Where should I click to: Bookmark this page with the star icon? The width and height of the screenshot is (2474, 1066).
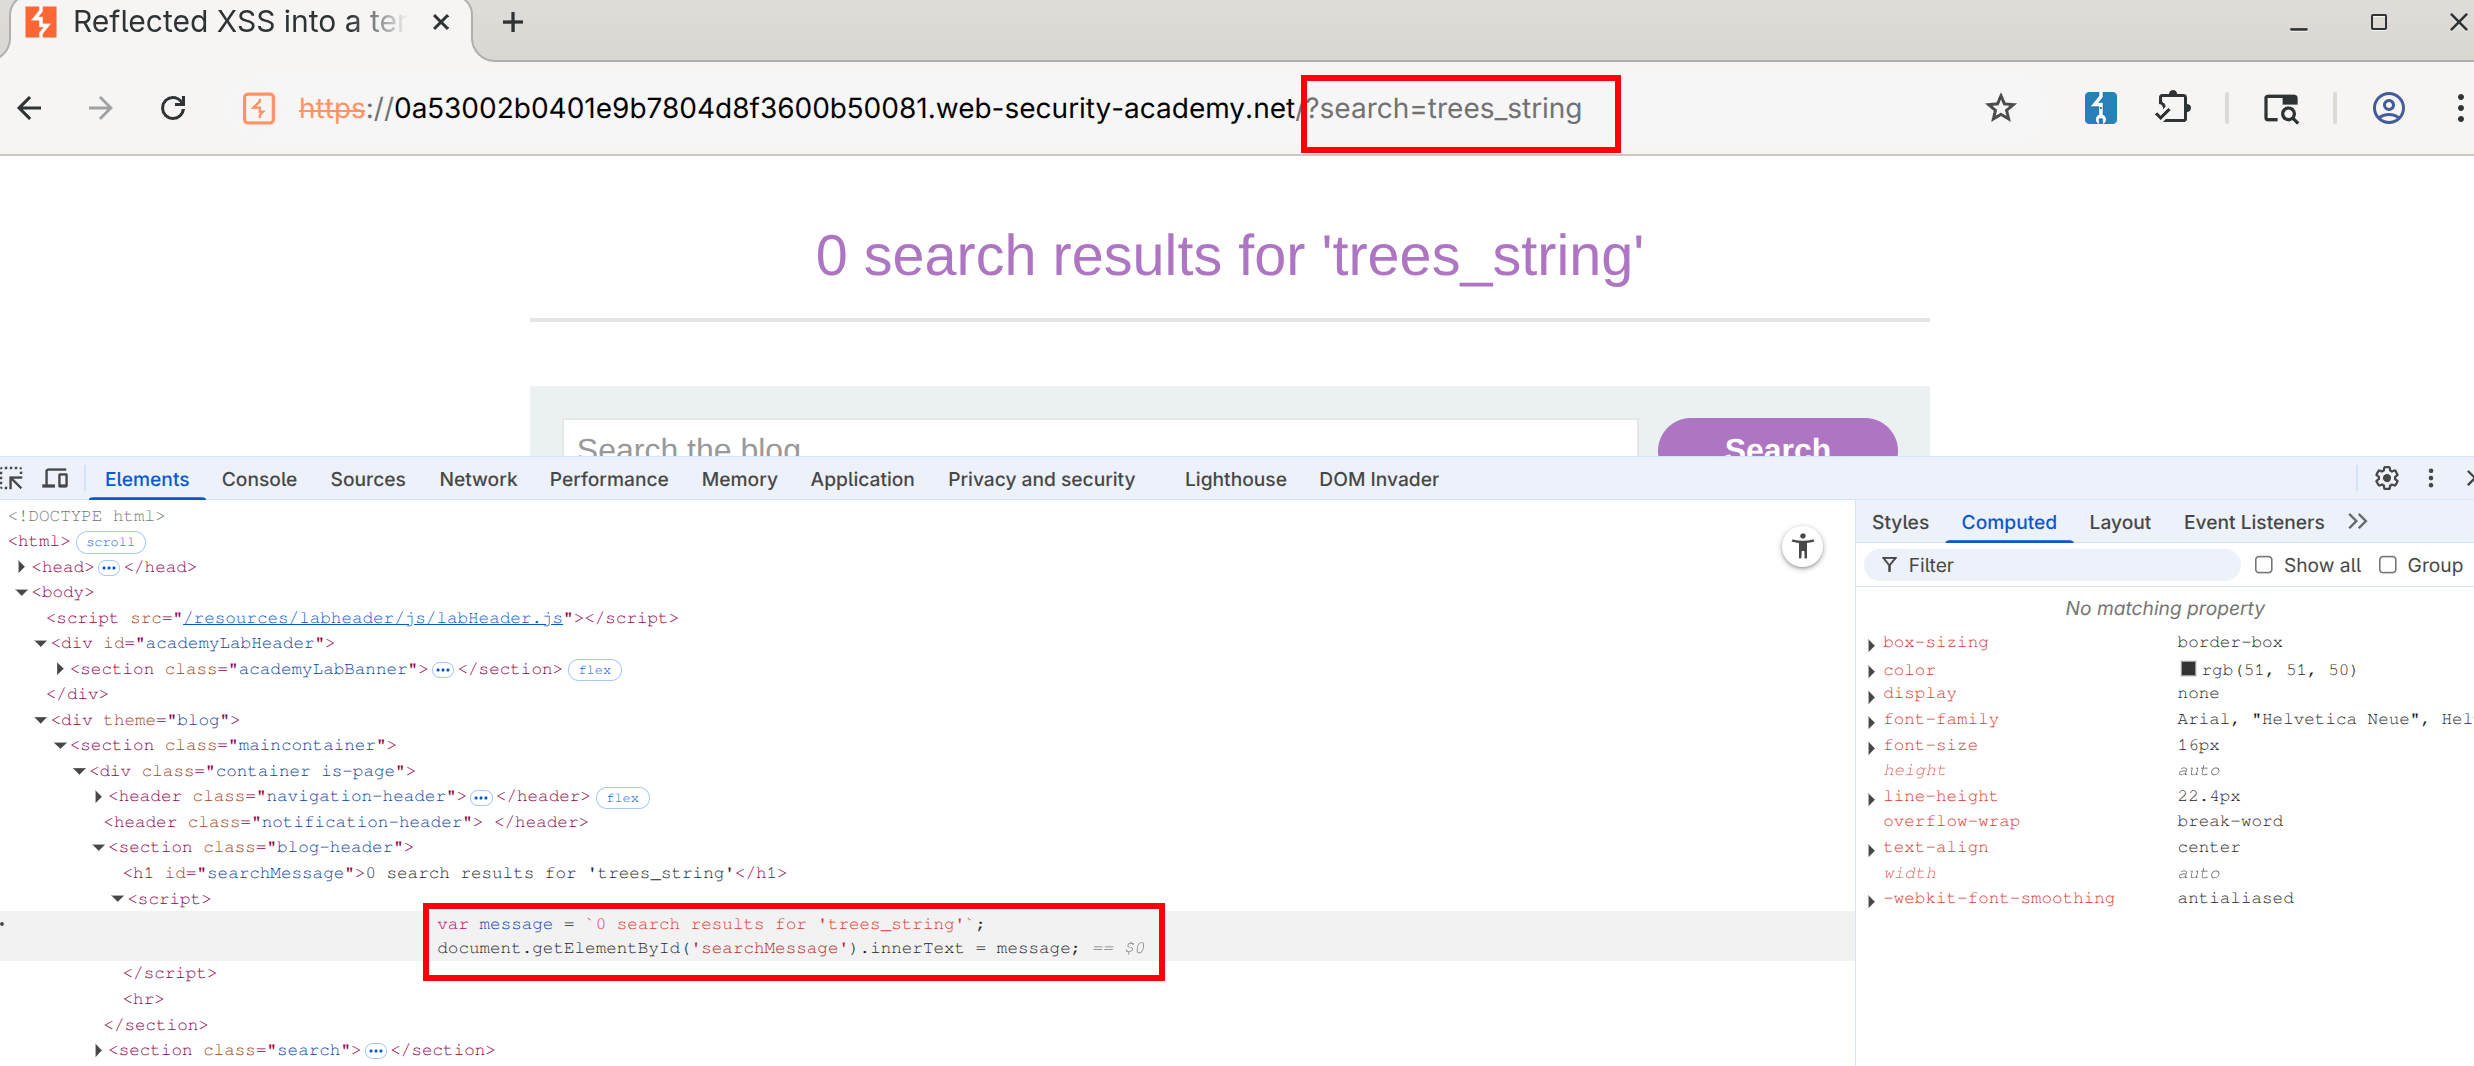pos(2000,108)
